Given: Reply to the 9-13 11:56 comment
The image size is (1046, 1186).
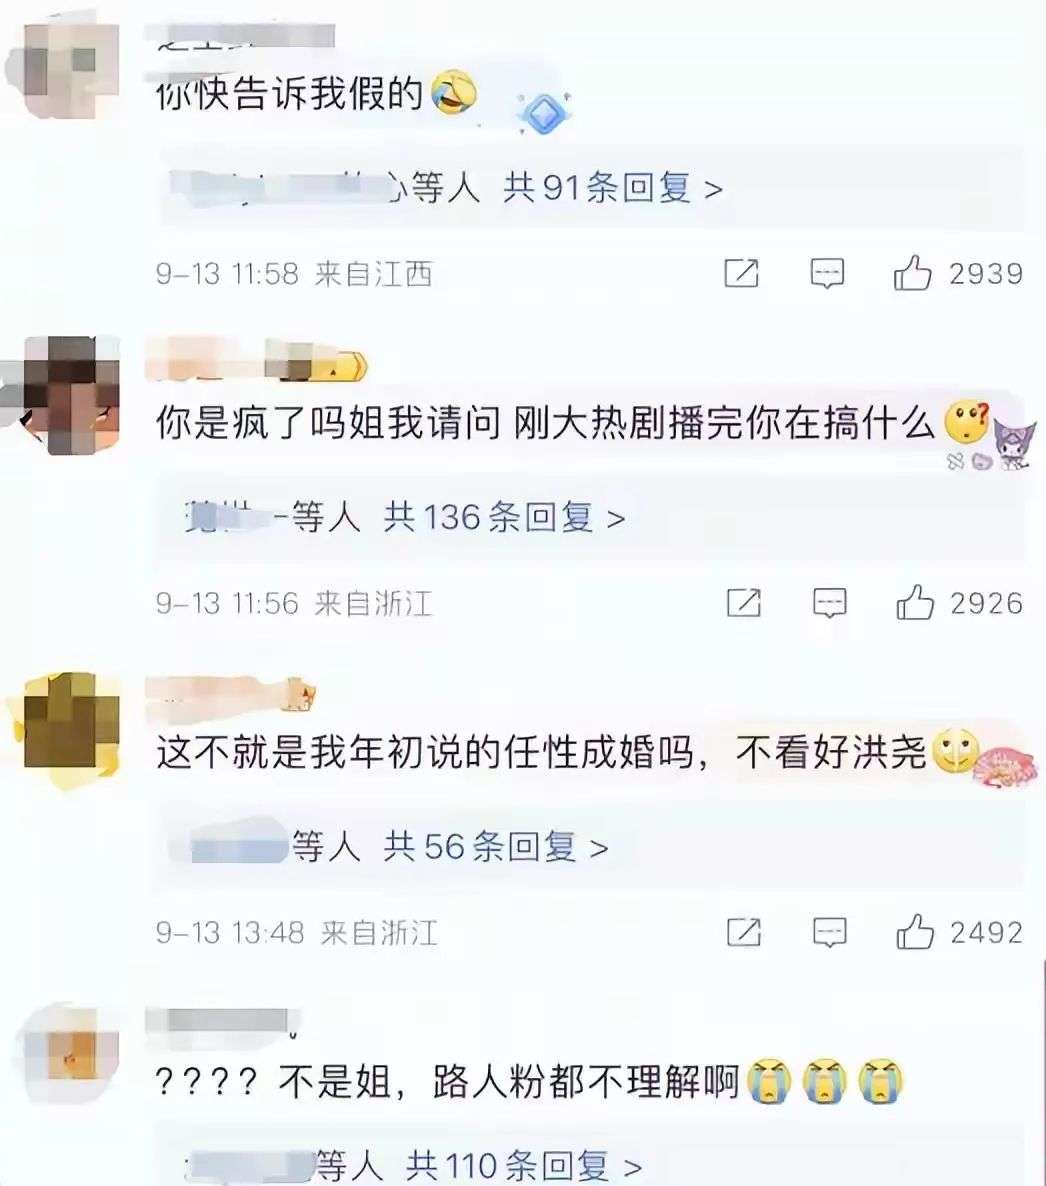Looking at the screenshot, I should (x=829, y=603).
